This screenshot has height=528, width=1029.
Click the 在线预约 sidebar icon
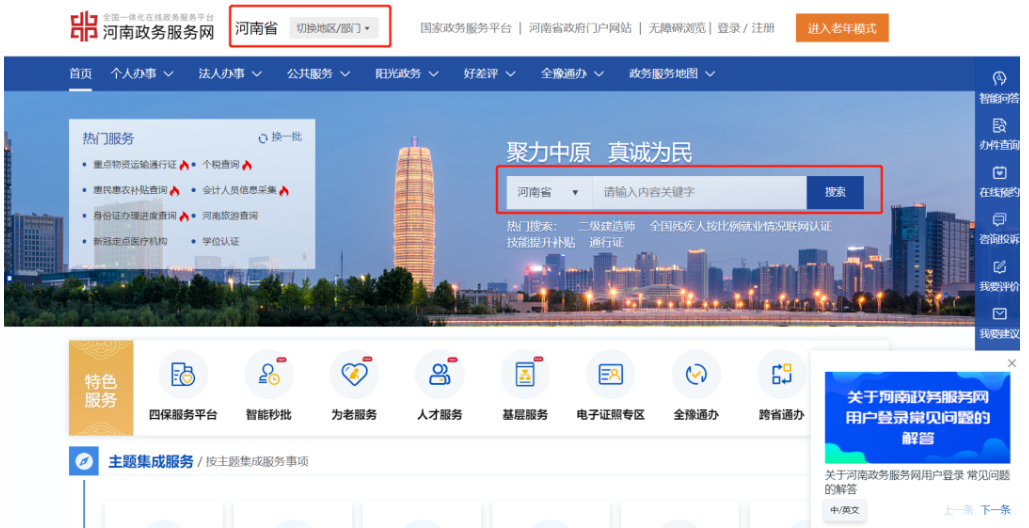998,173
